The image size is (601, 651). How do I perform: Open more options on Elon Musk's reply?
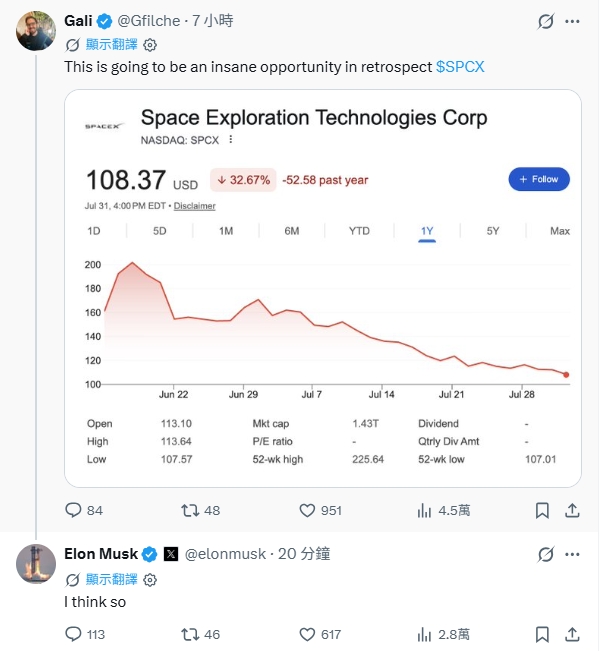[572, 554]
